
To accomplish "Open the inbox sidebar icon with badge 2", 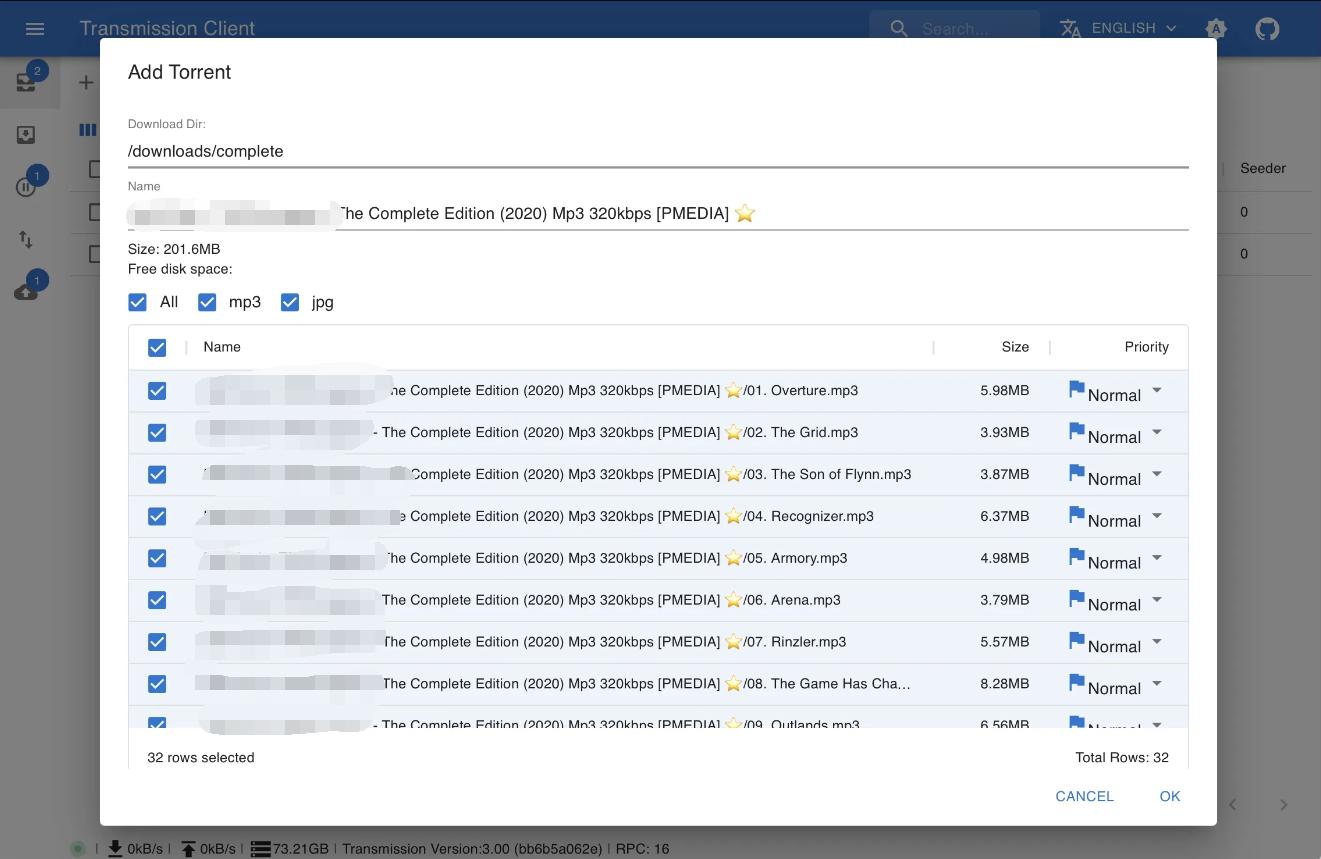I will [x=27, y=81].
